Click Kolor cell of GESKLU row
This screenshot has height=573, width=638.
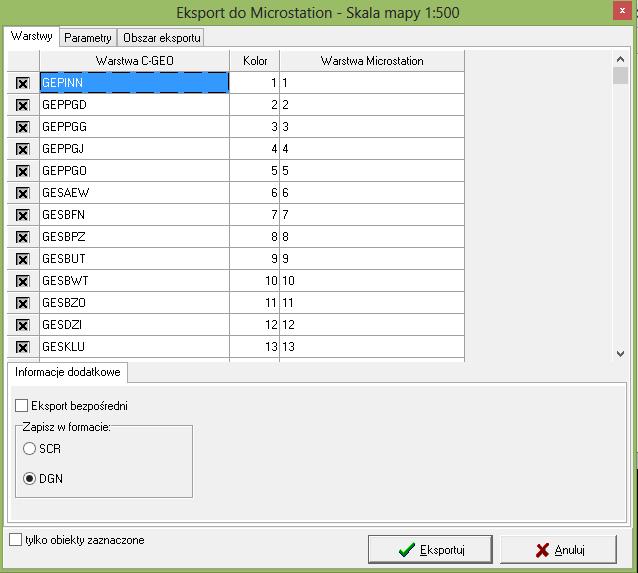coord(255,346)
